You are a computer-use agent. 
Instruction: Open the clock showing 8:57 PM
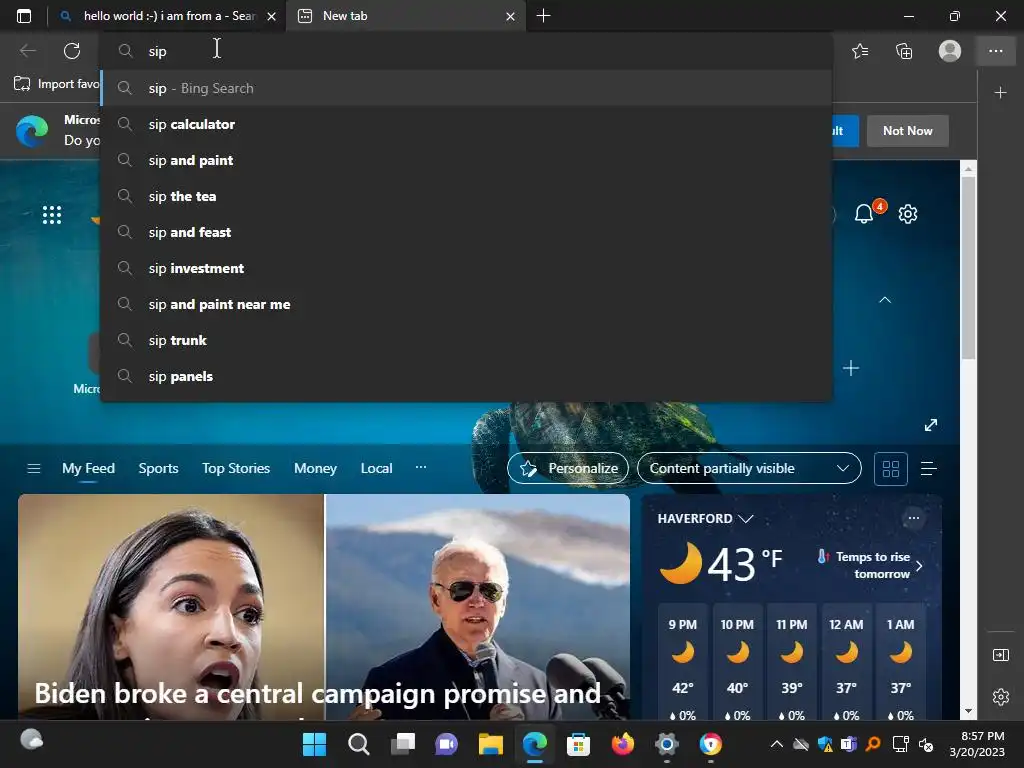click(x=977, y=744)
